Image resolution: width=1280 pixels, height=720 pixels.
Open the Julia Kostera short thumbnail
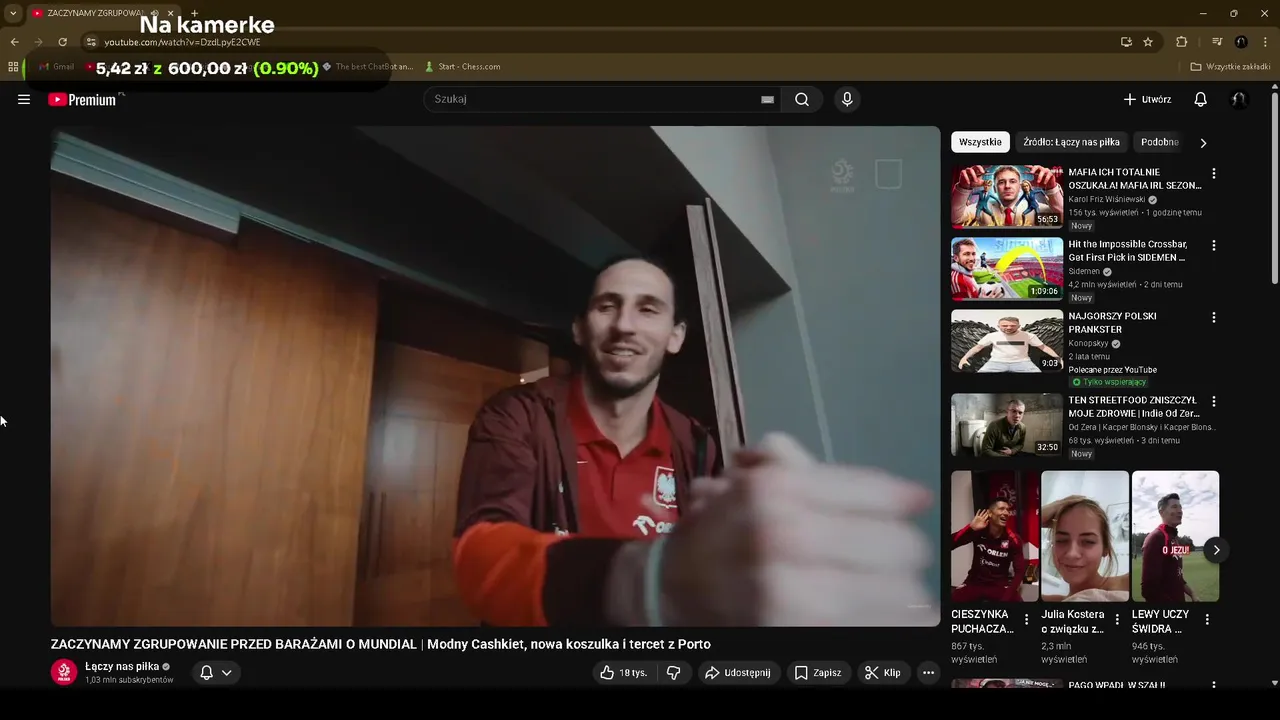tap(1085, 536)
